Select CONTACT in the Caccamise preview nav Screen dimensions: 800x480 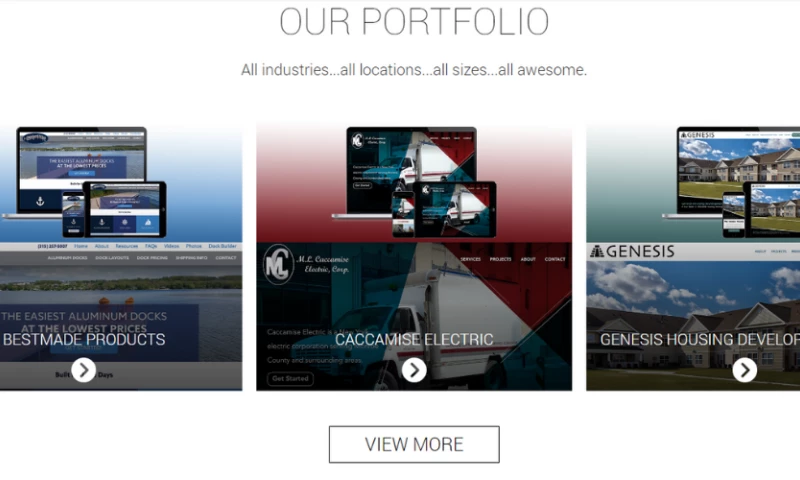(555, 259)
